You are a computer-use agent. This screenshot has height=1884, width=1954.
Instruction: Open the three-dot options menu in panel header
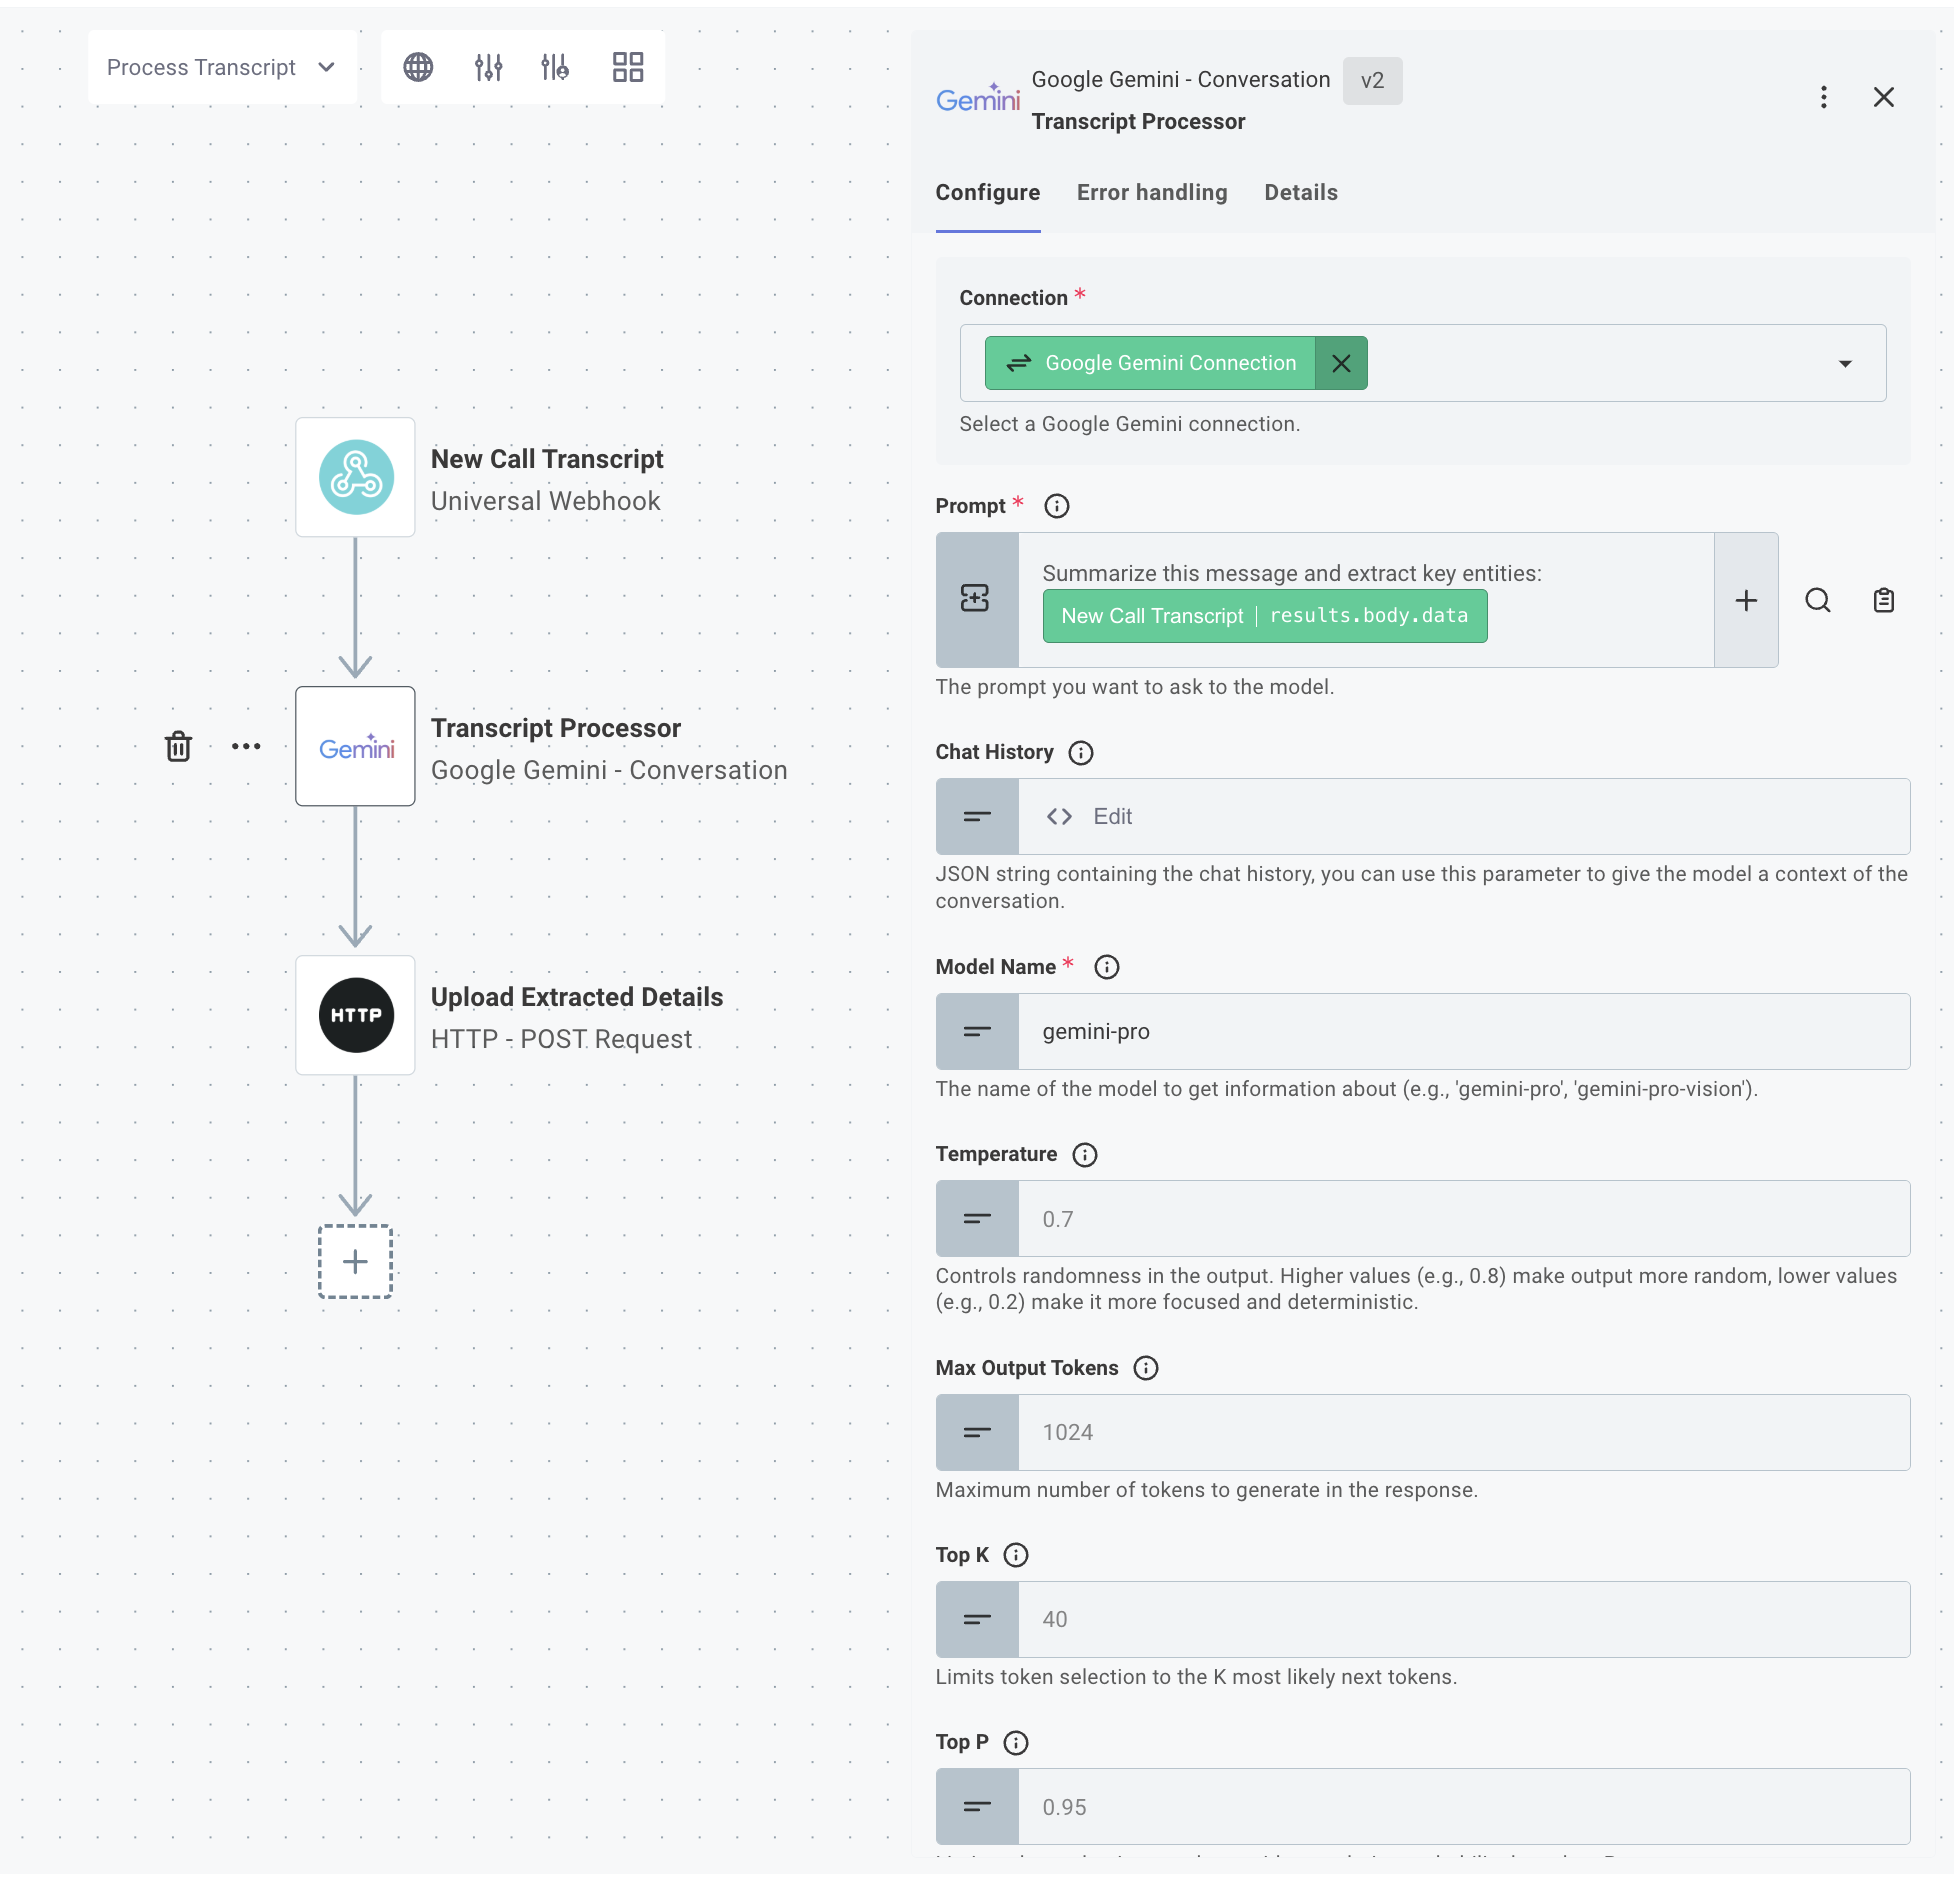point(1824,97)
